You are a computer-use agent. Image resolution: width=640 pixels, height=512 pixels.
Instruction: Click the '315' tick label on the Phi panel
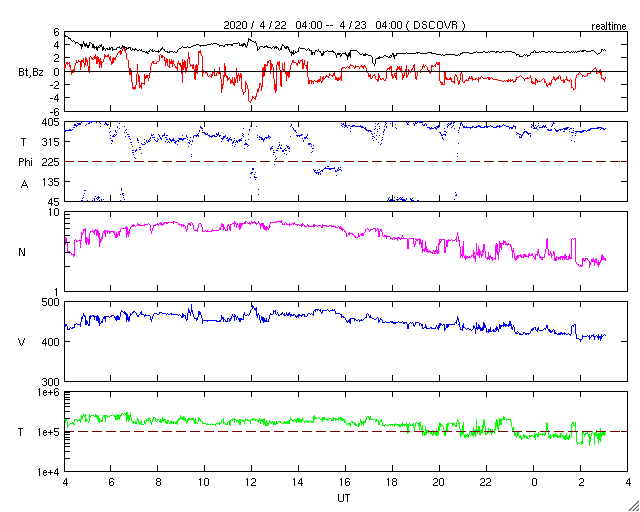tap(51, 142)
